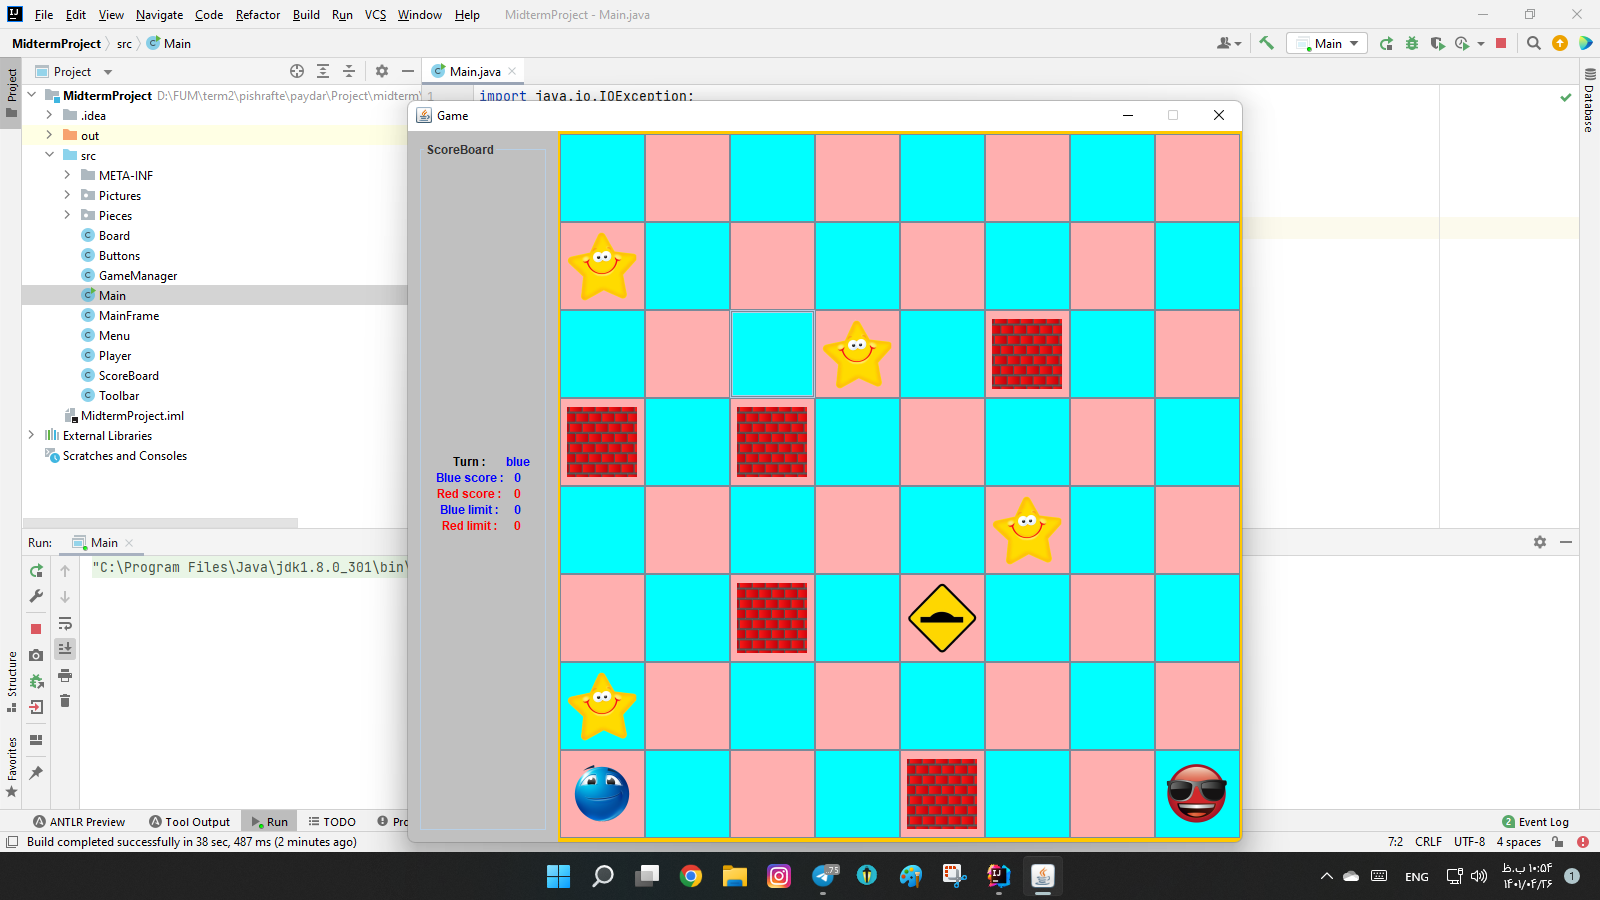
Task: Click the Debug 'Main' bug icon
Action: point(1412,43)
